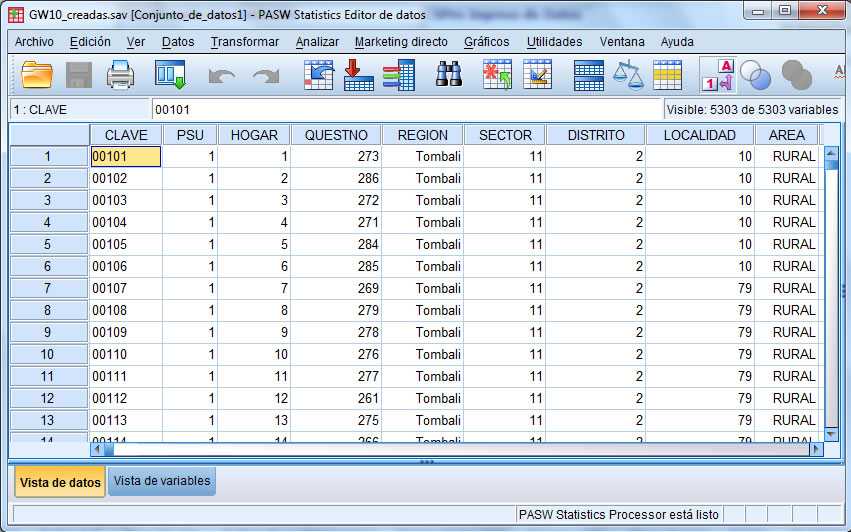Open the Gráficos menu

(x=486, y=42)
